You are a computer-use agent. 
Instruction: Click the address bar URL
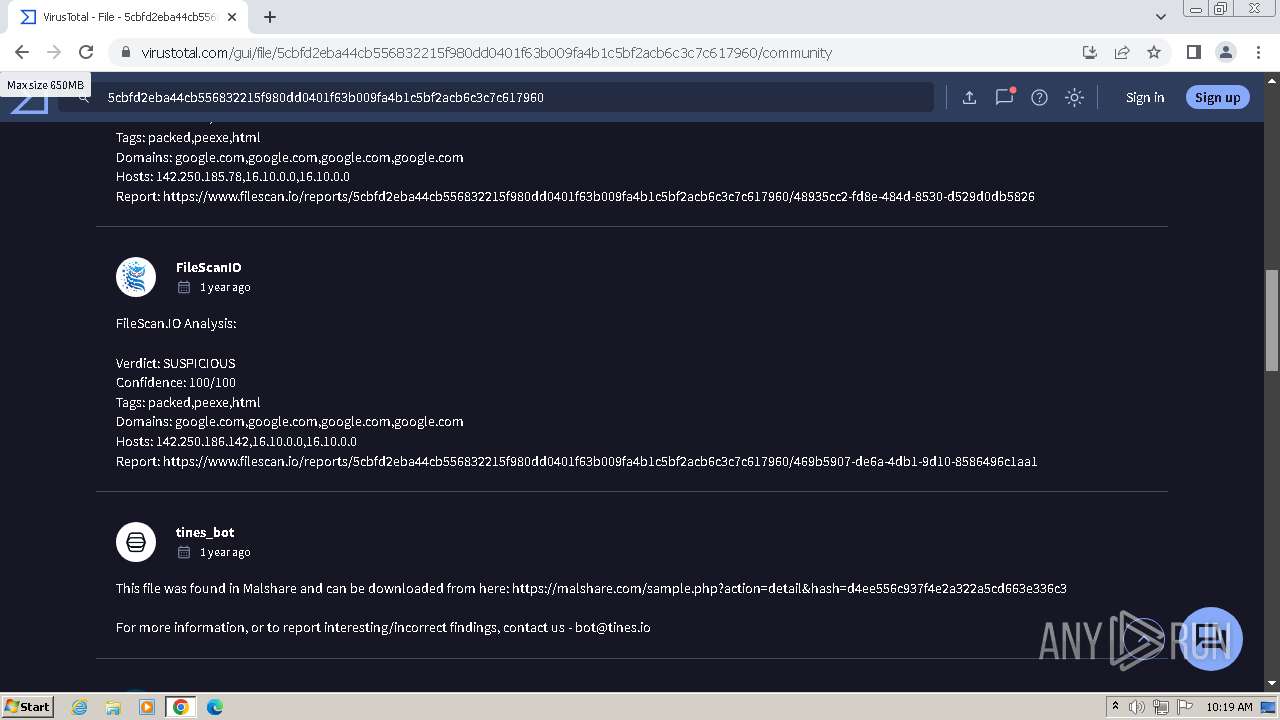pyautogui.click(x=486, y=53)
